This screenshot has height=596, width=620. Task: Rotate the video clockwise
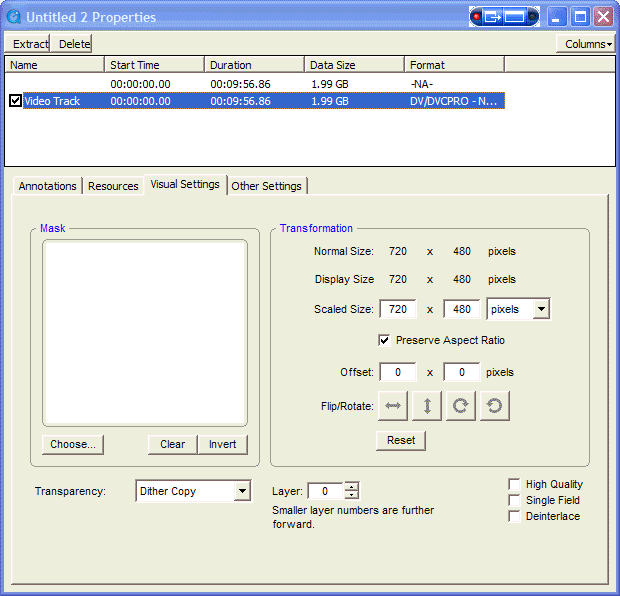pyautogui.click(x=460, y=406)
